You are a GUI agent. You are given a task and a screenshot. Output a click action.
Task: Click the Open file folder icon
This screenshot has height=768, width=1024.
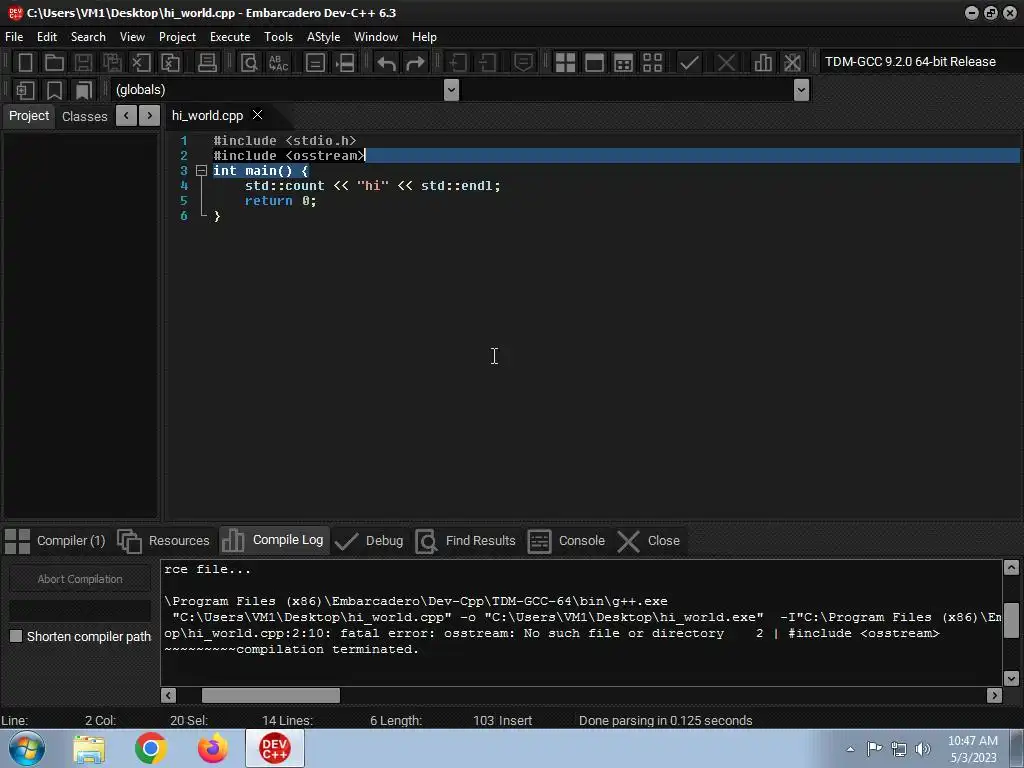tap(54, 63)
